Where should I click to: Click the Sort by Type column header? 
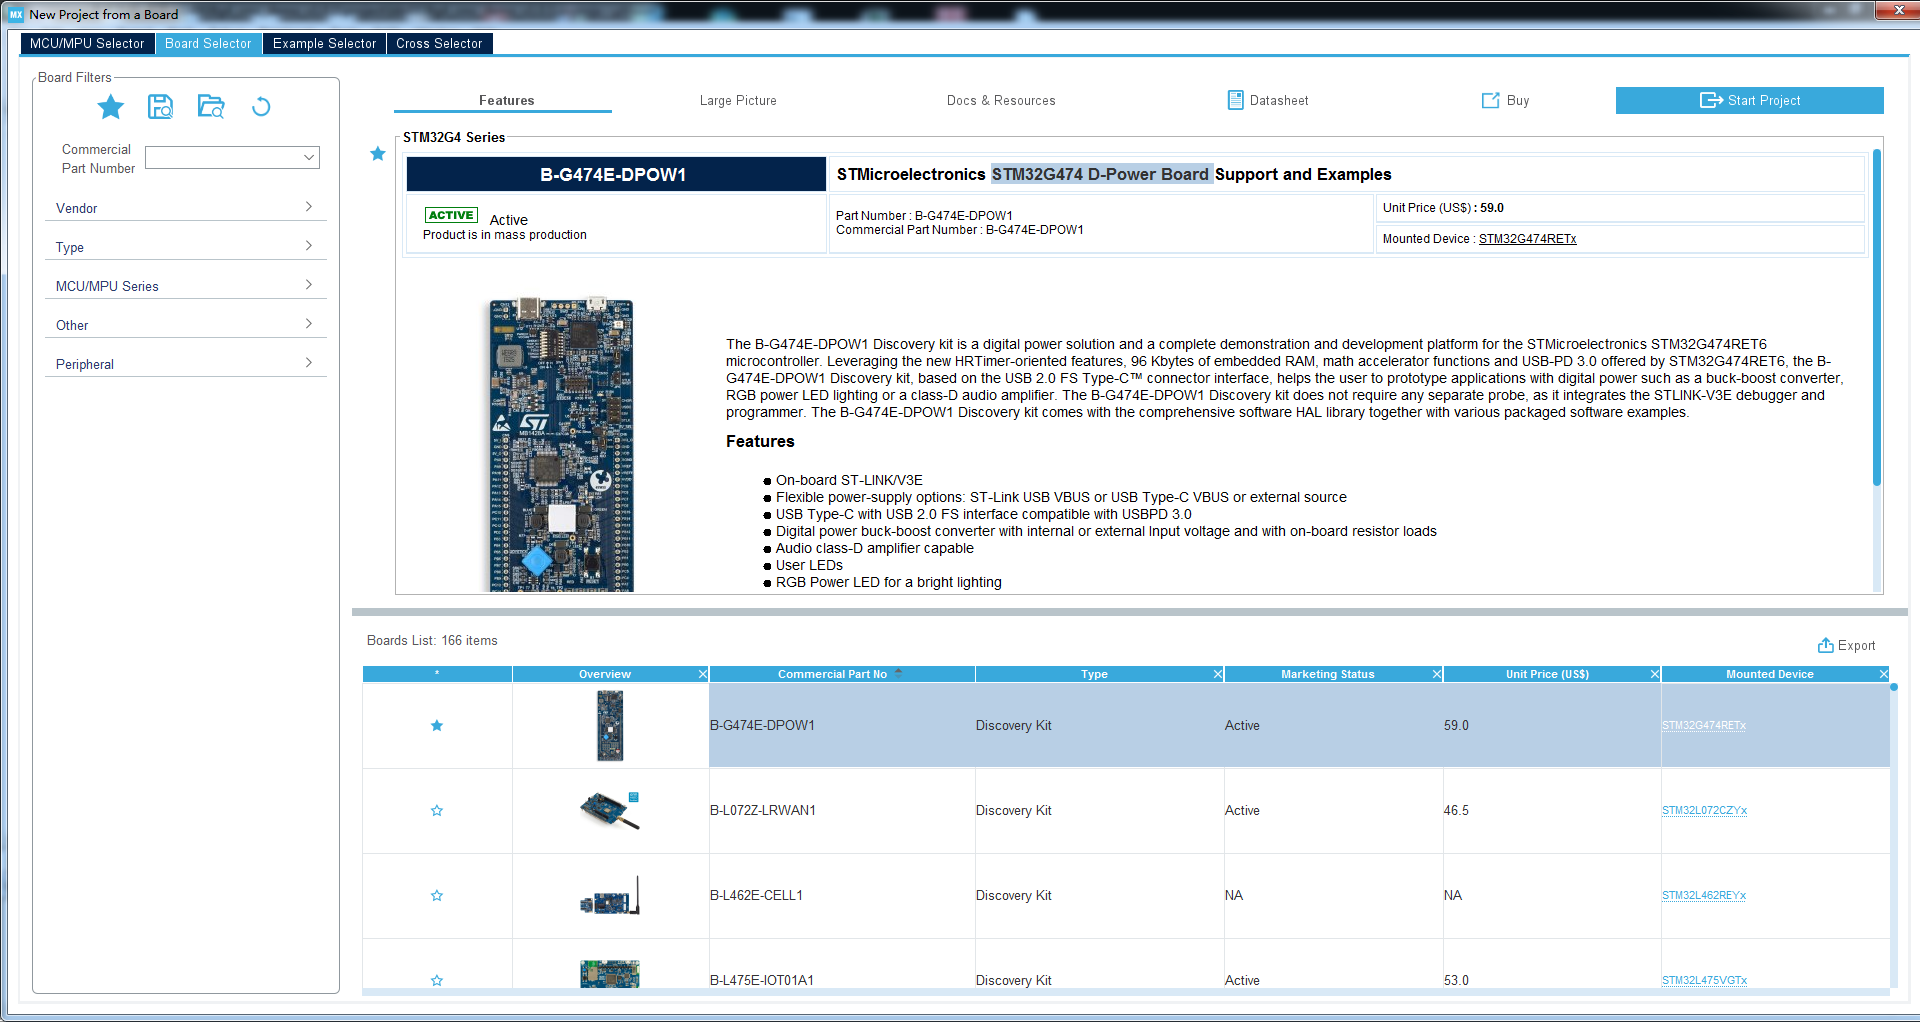coord(1094,674)
